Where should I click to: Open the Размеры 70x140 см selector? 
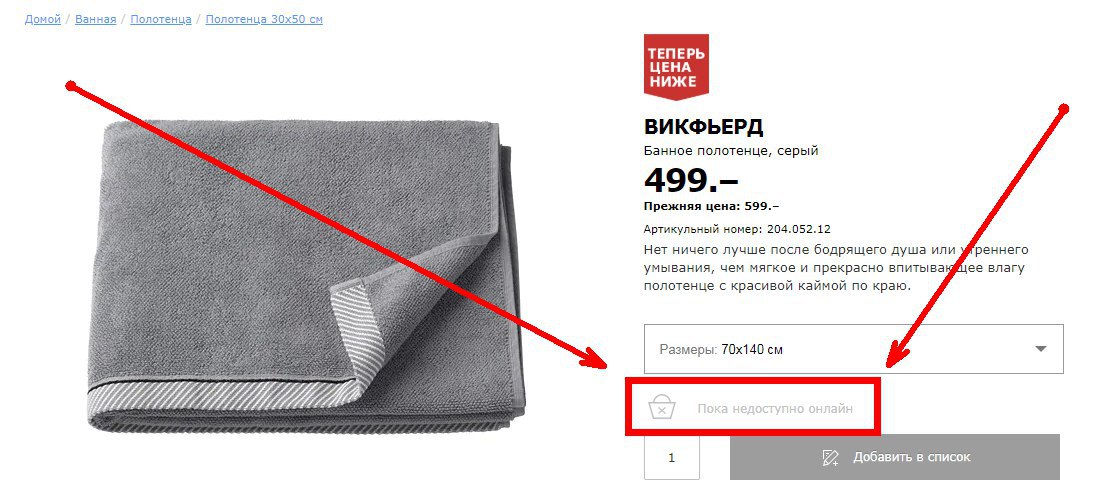[854, 349]
